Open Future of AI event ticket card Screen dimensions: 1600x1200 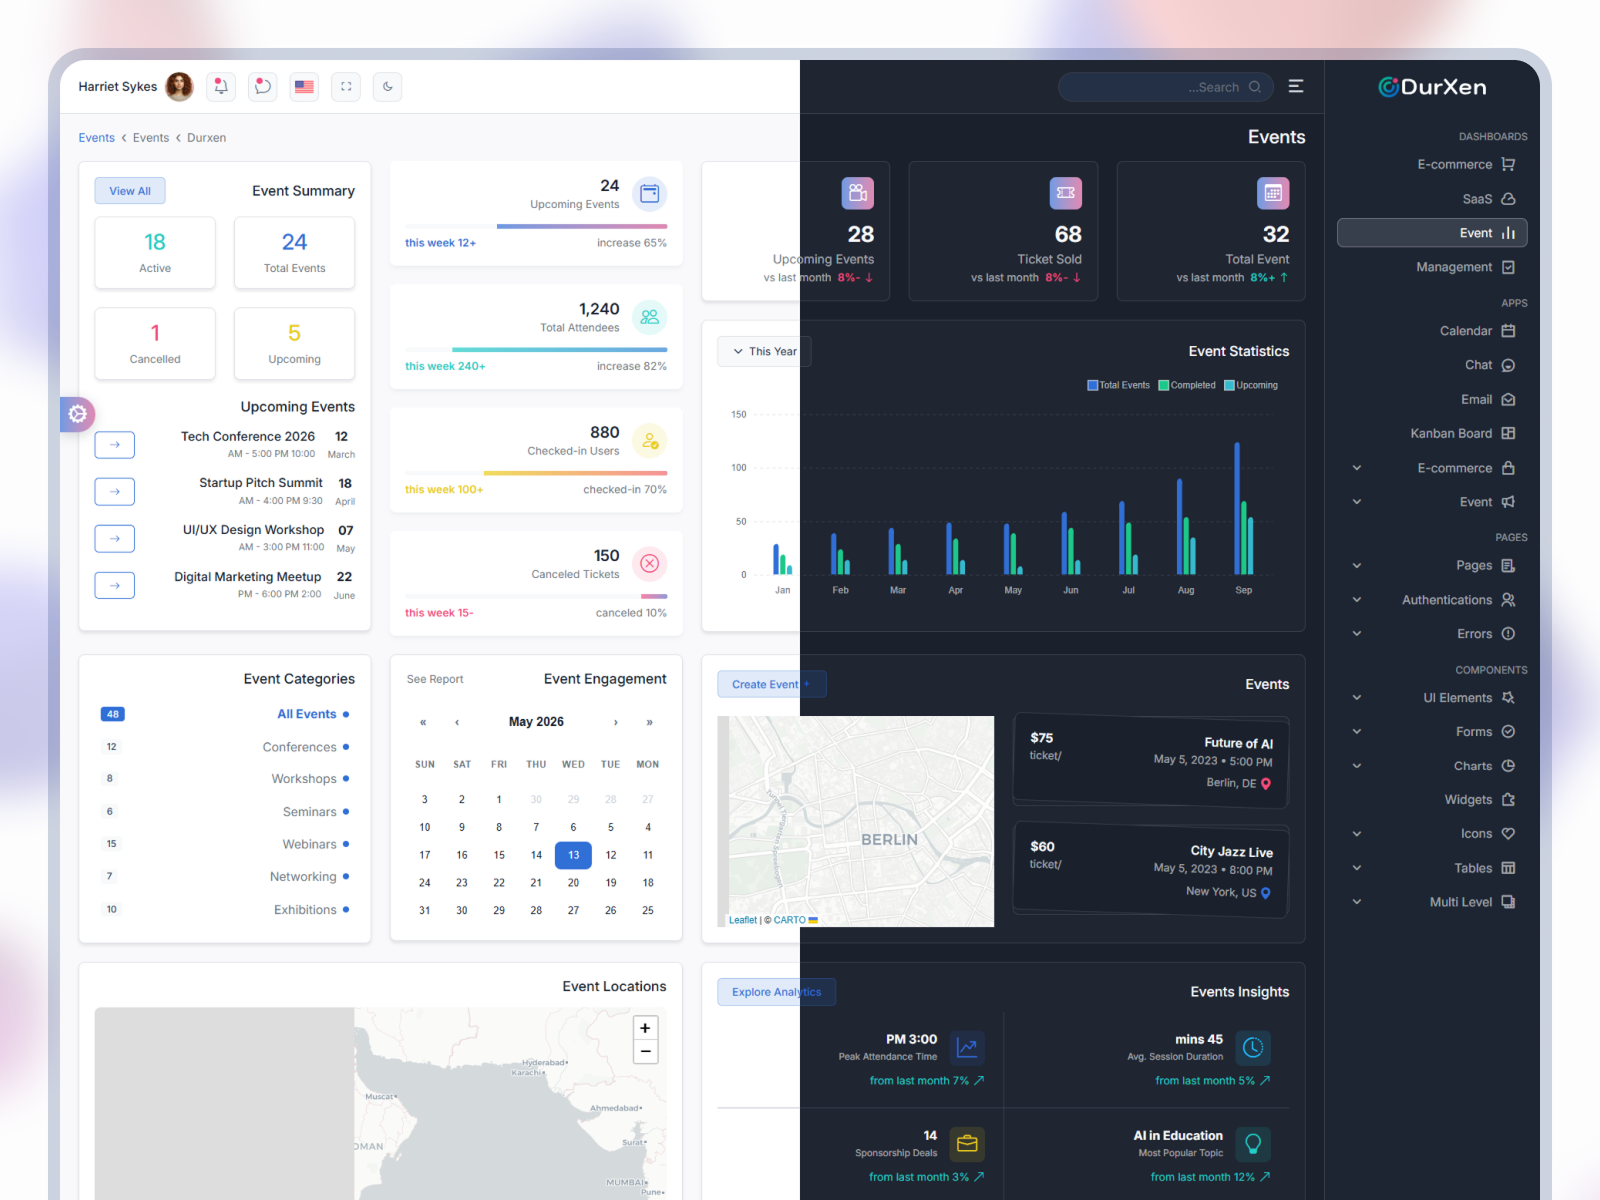click(x=1151, y=761)
